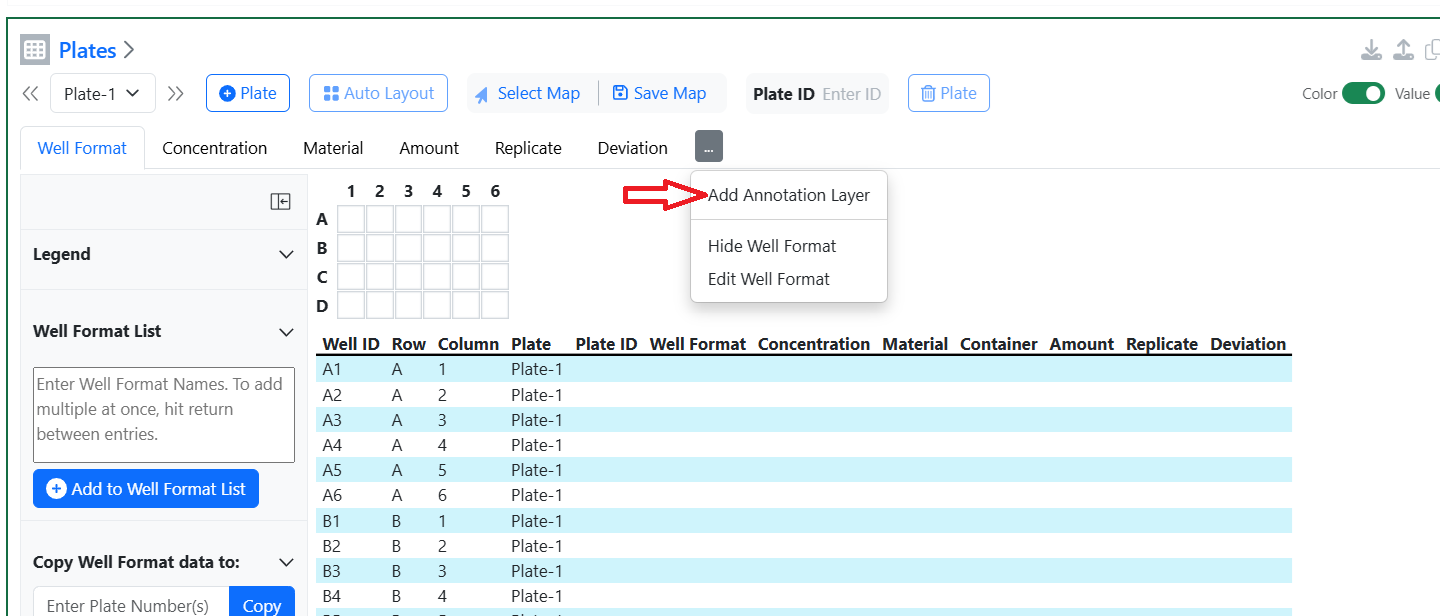
Task: Switch to the Concentration tab
Action: pos(214,148)
